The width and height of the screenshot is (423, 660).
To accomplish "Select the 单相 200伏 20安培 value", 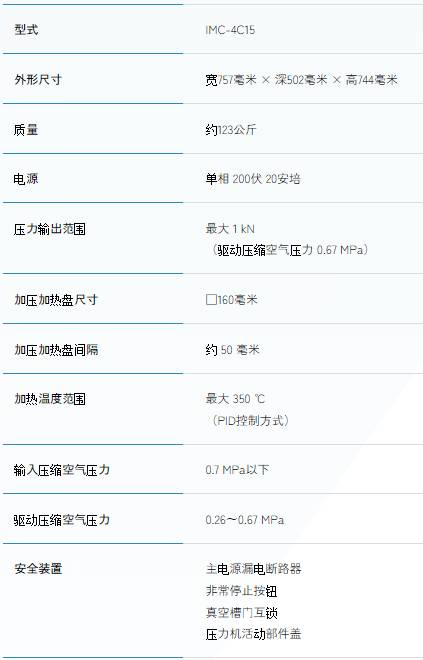I will [253, 179].
